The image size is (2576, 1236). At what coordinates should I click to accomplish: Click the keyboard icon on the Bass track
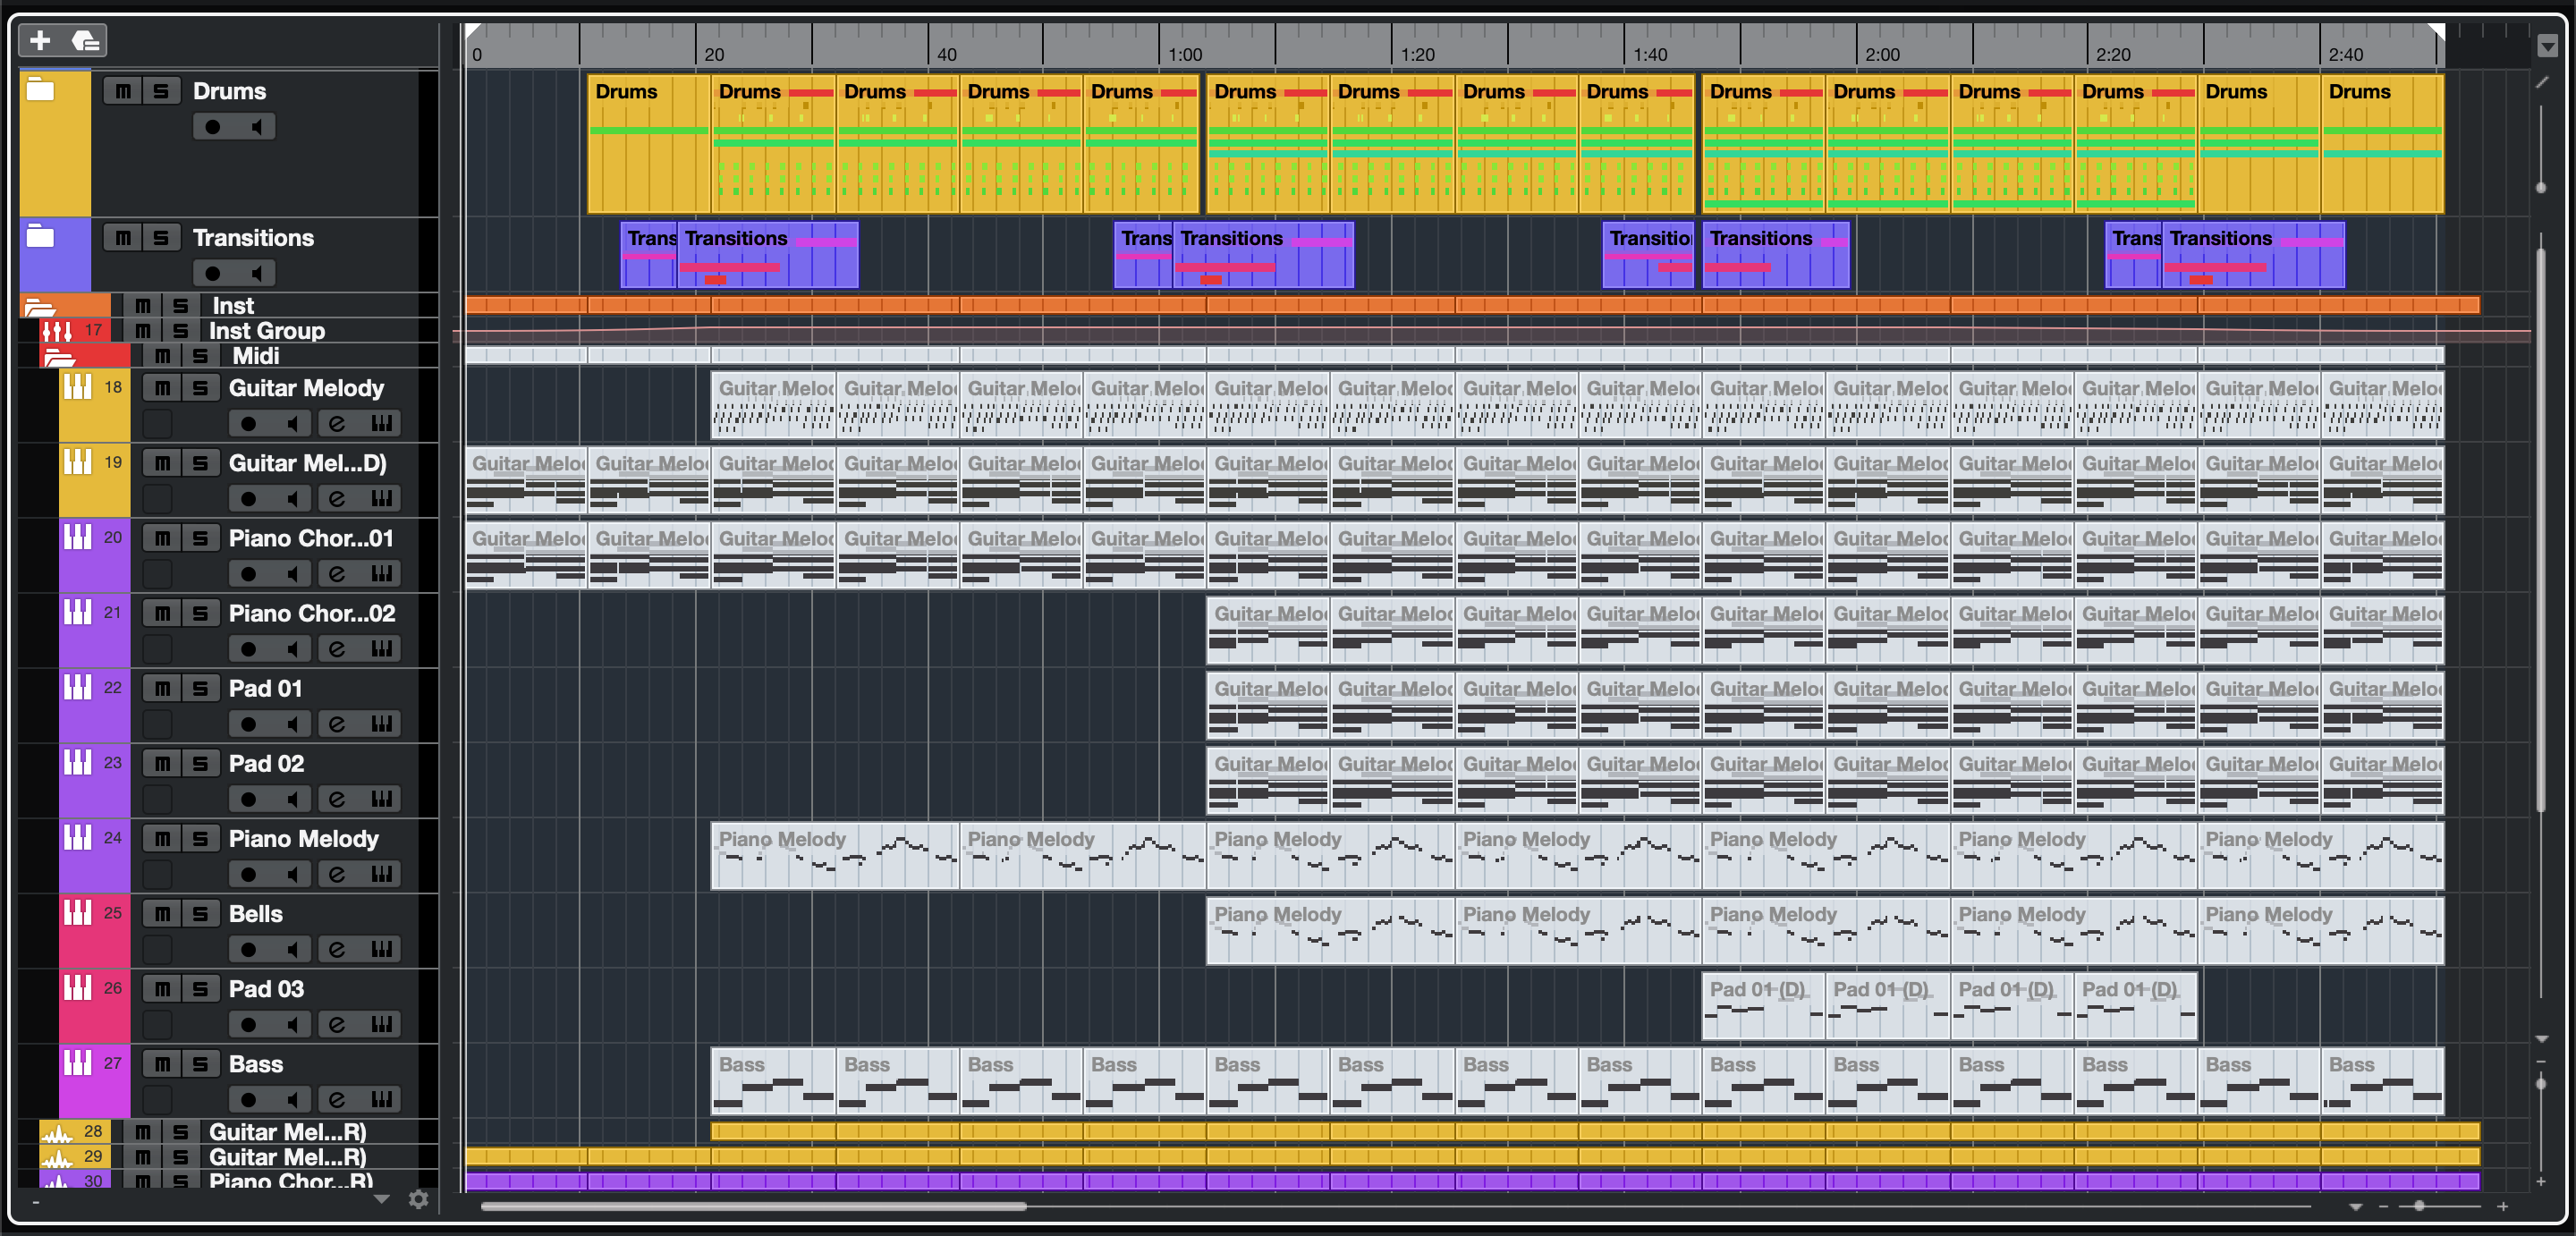[x=381, y=1099]
